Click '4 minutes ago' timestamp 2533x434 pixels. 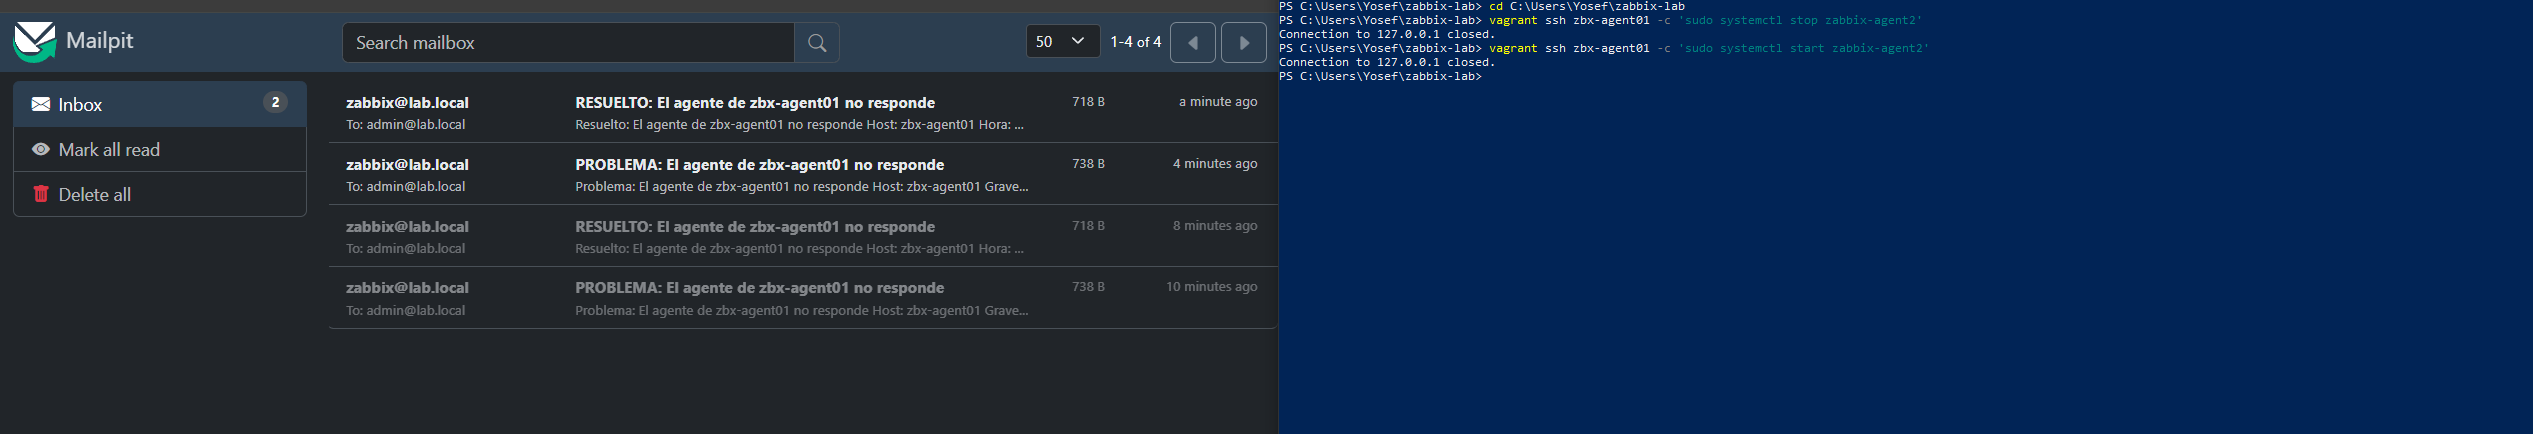[1215, 163]
